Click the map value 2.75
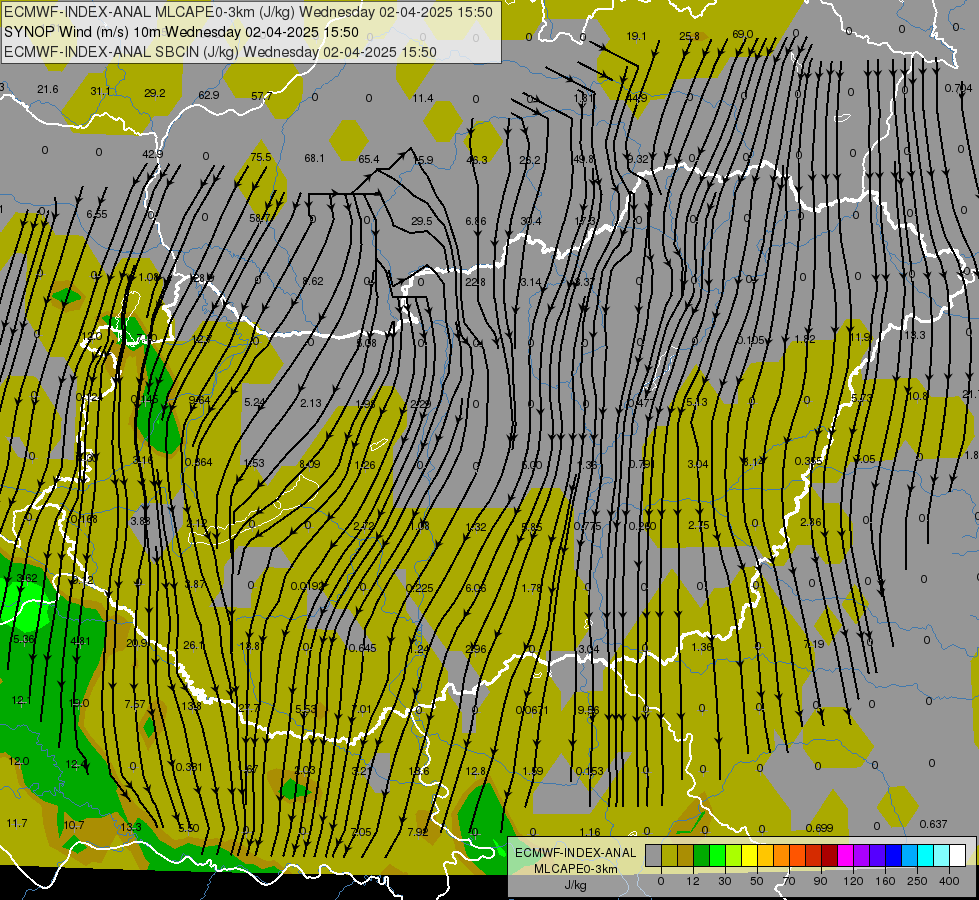This screenshot has width=979, height=900. [699, 525]
